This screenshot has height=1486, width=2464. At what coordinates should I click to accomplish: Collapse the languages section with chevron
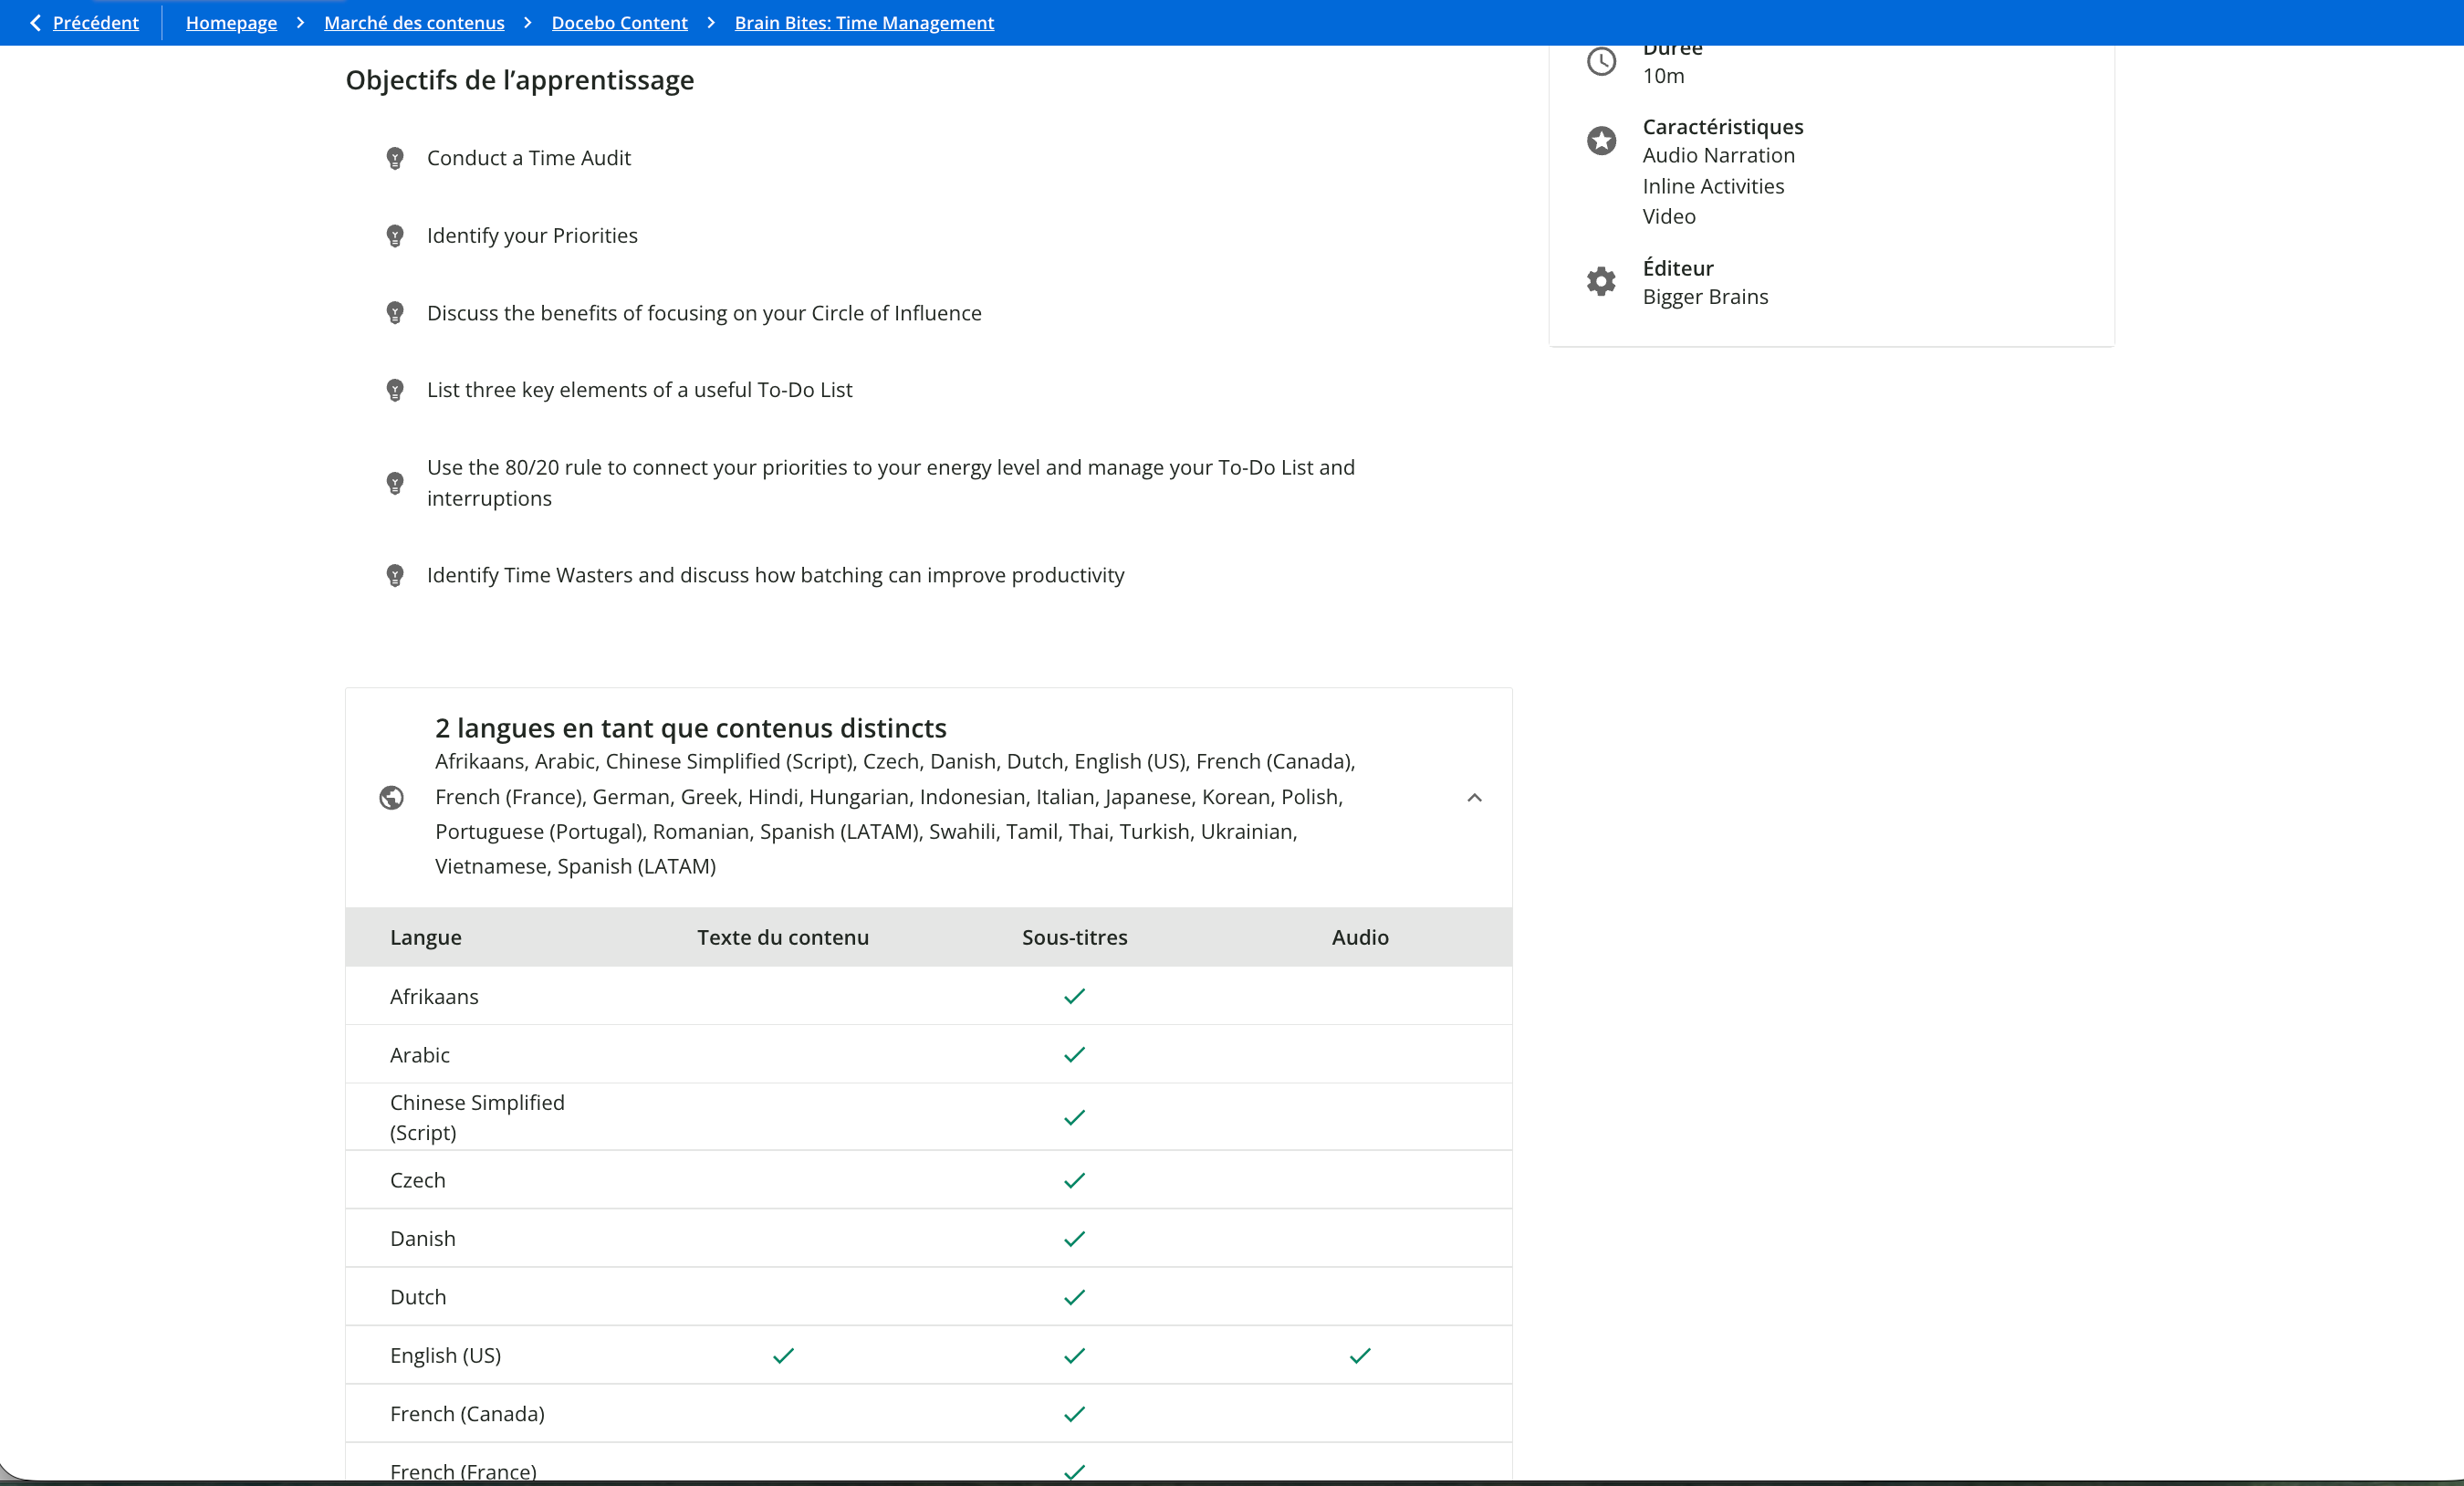1474,797
